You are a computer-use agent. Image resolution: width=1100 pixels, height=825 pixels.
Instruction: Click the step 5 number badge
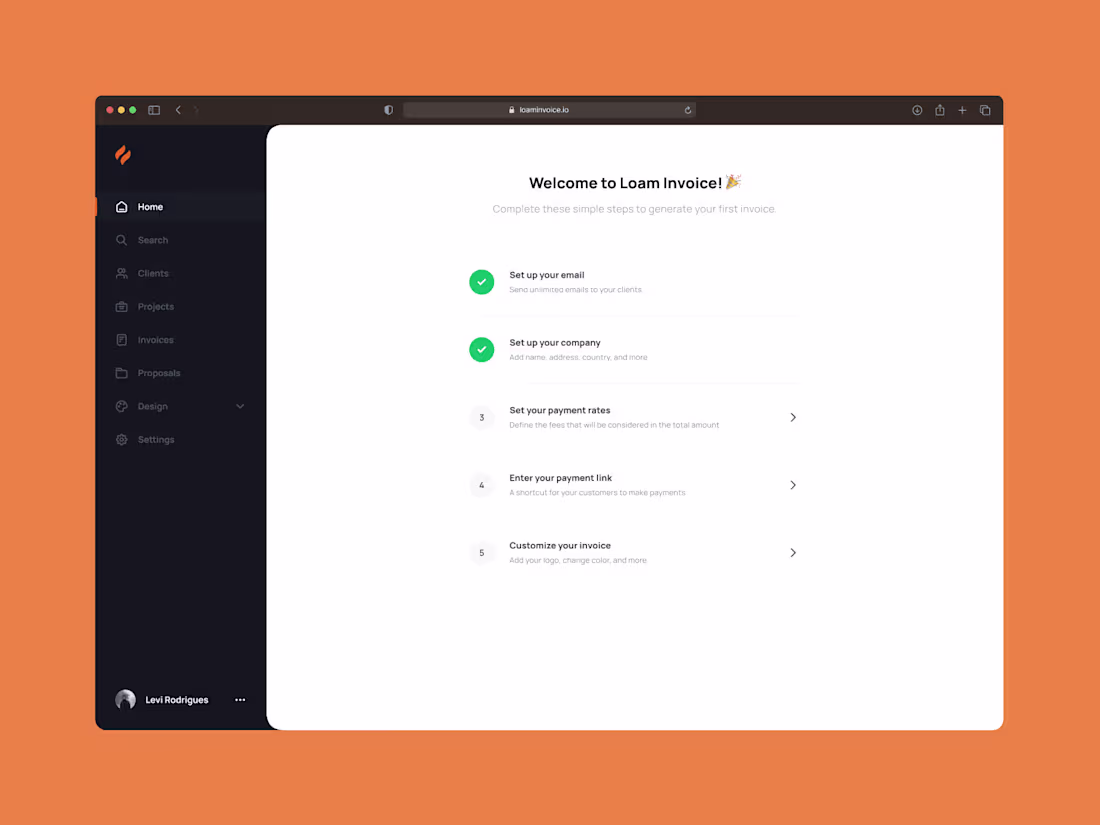tap(482, 553)
